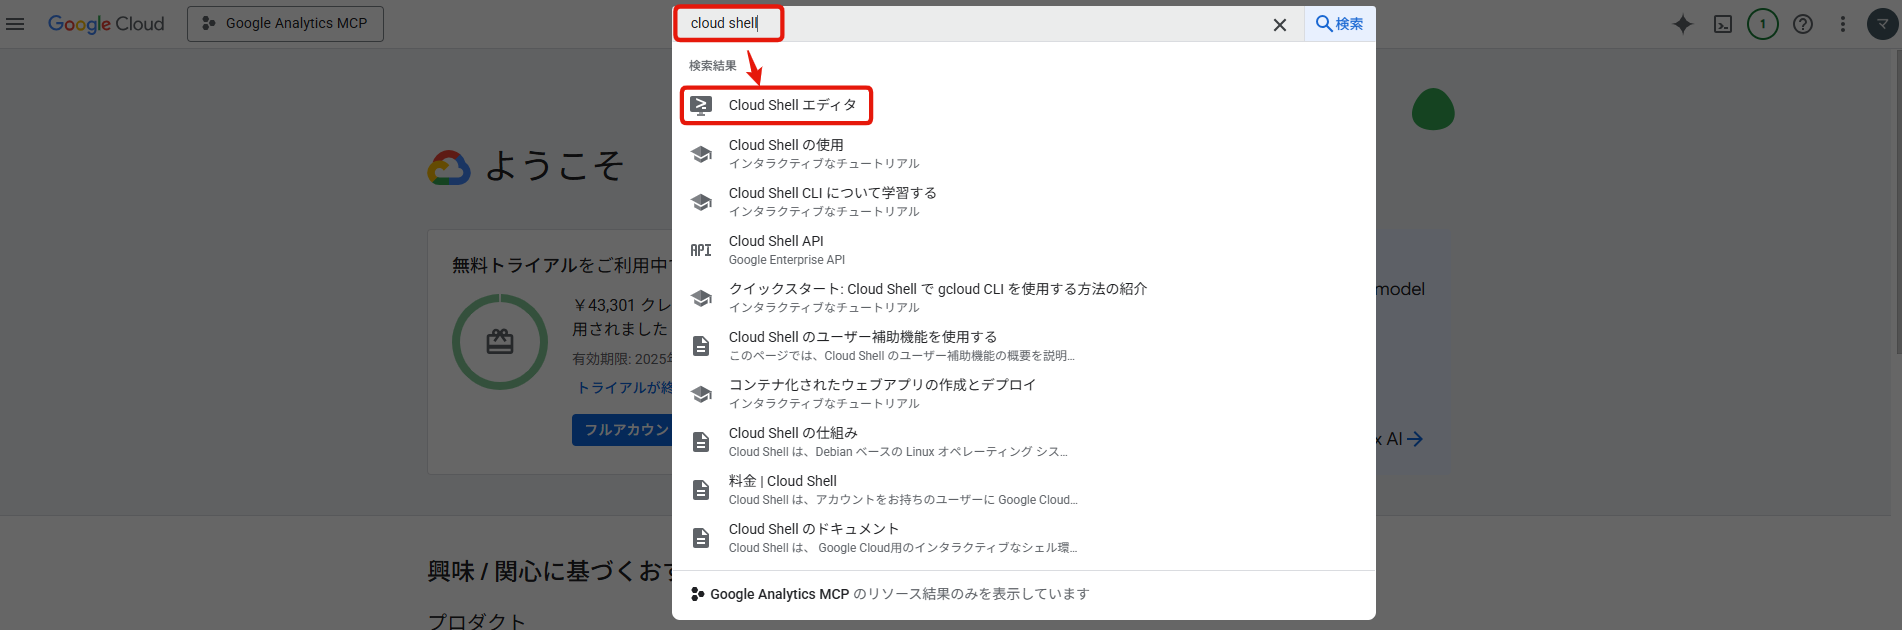This screenshot has height=630, width=1902.
Task: Open Gemini AI assistant sparkle icon
Action: 1683,24
